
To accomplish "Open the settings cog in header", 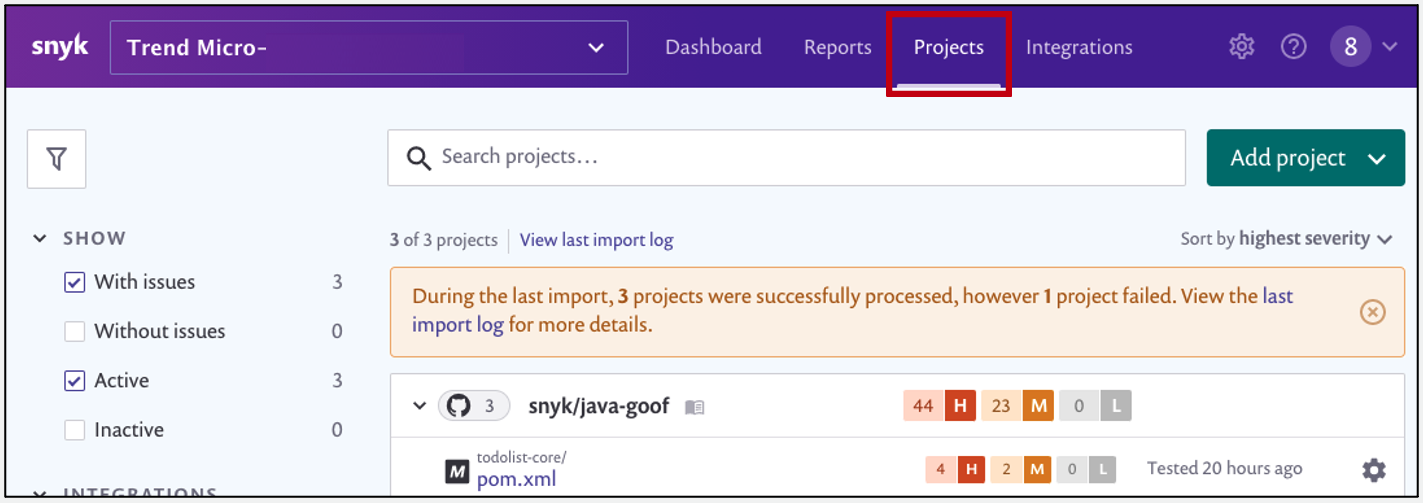I will coord(1241,46).
